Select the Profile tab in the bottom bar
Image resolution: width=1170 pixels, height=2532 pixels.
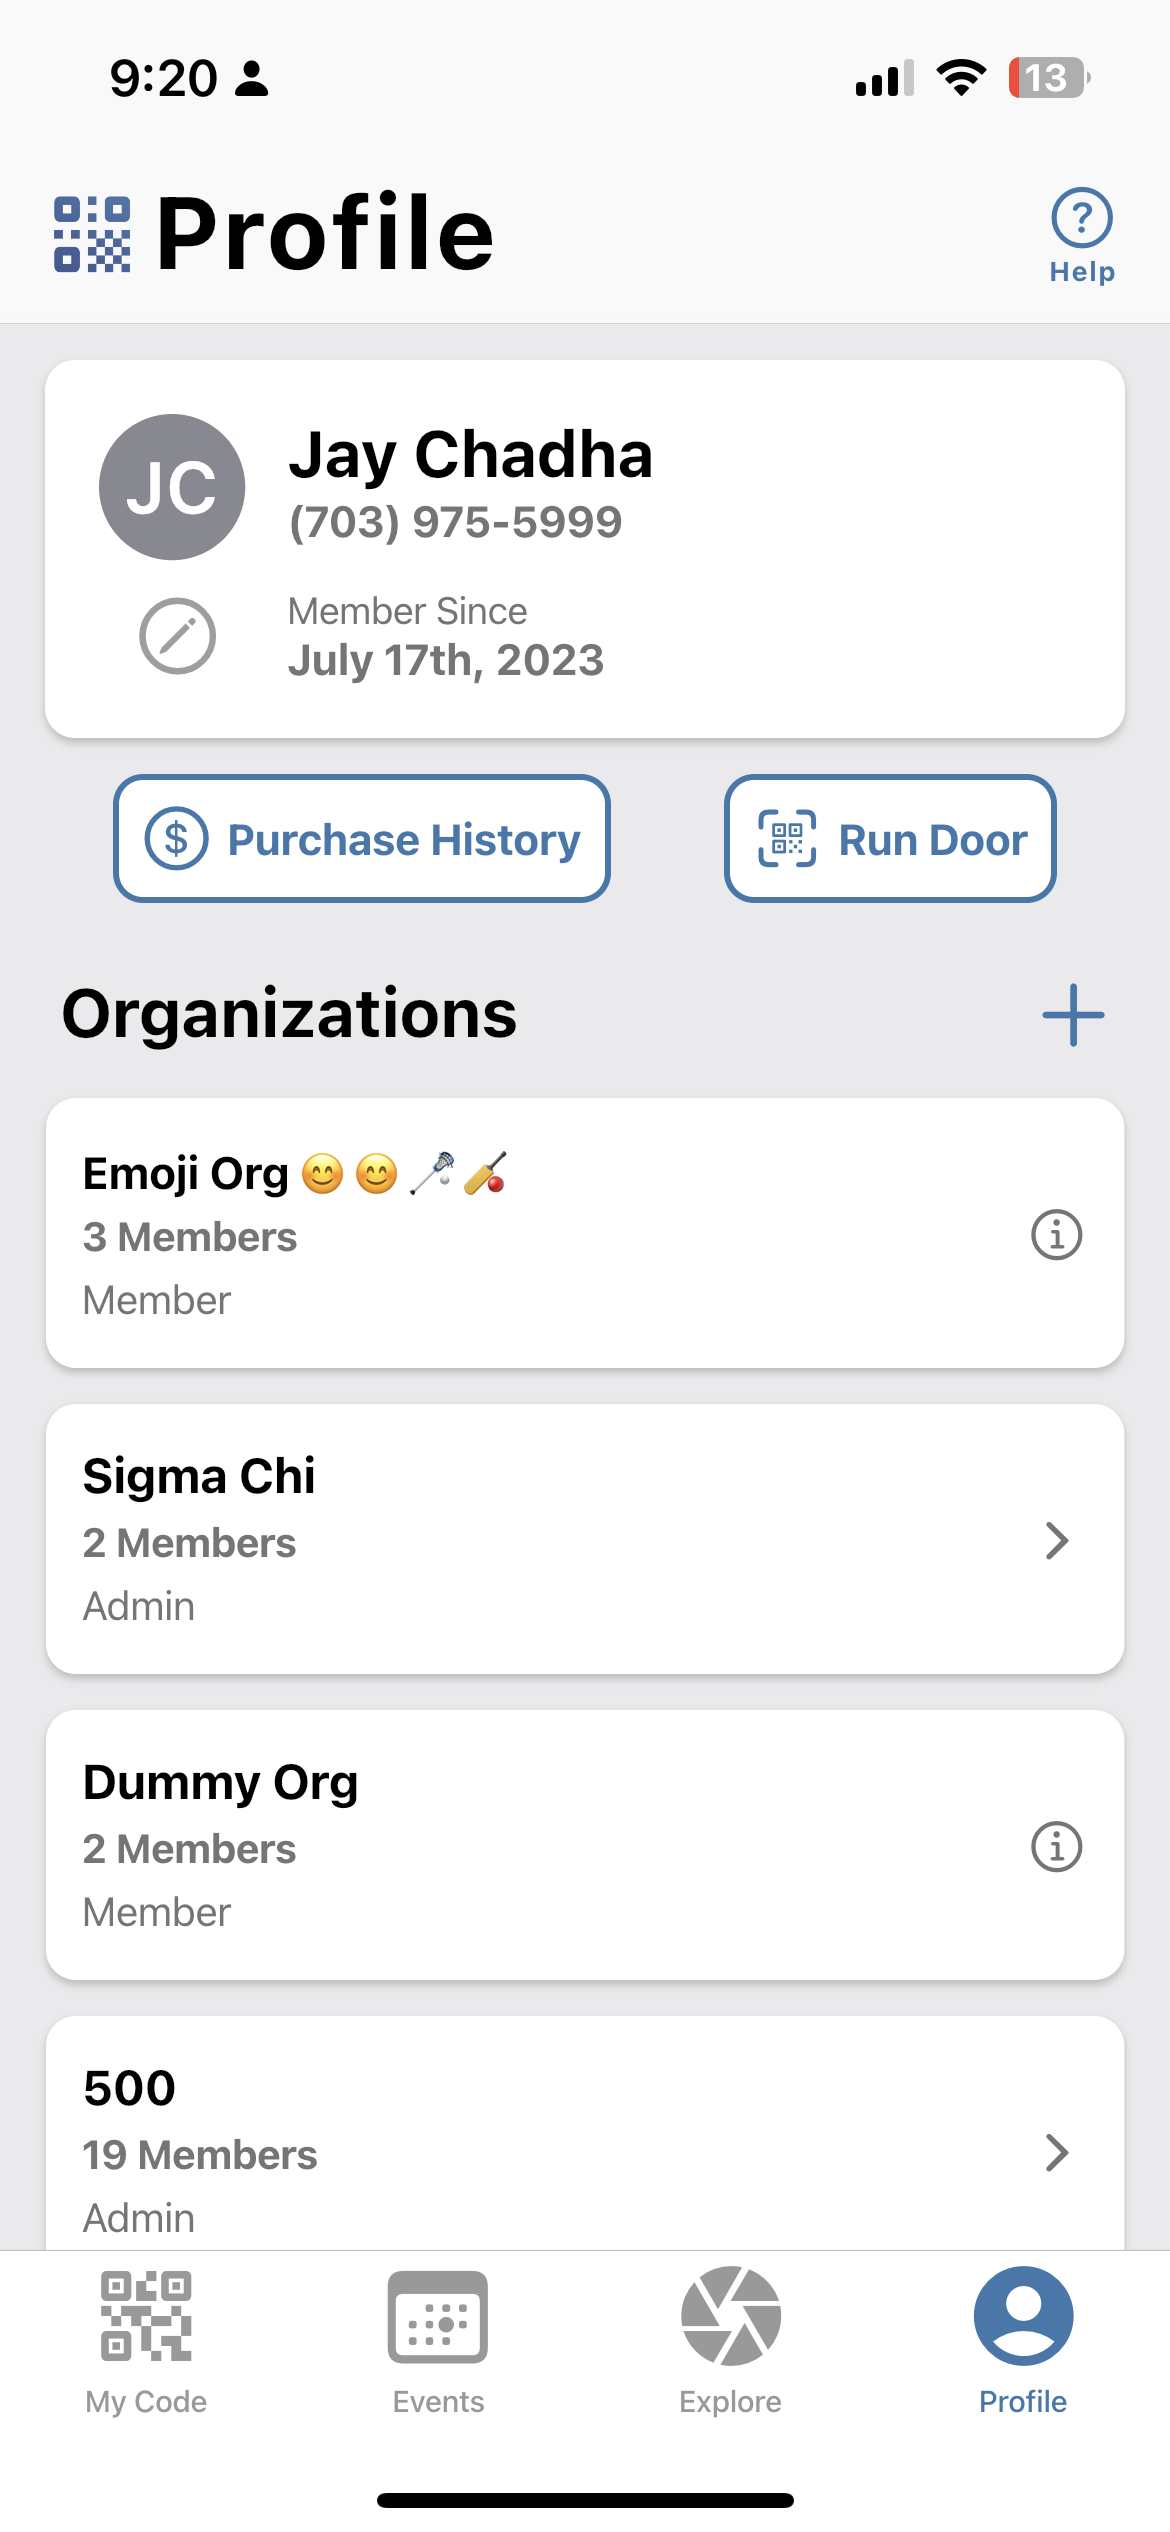point(1023,2342)
